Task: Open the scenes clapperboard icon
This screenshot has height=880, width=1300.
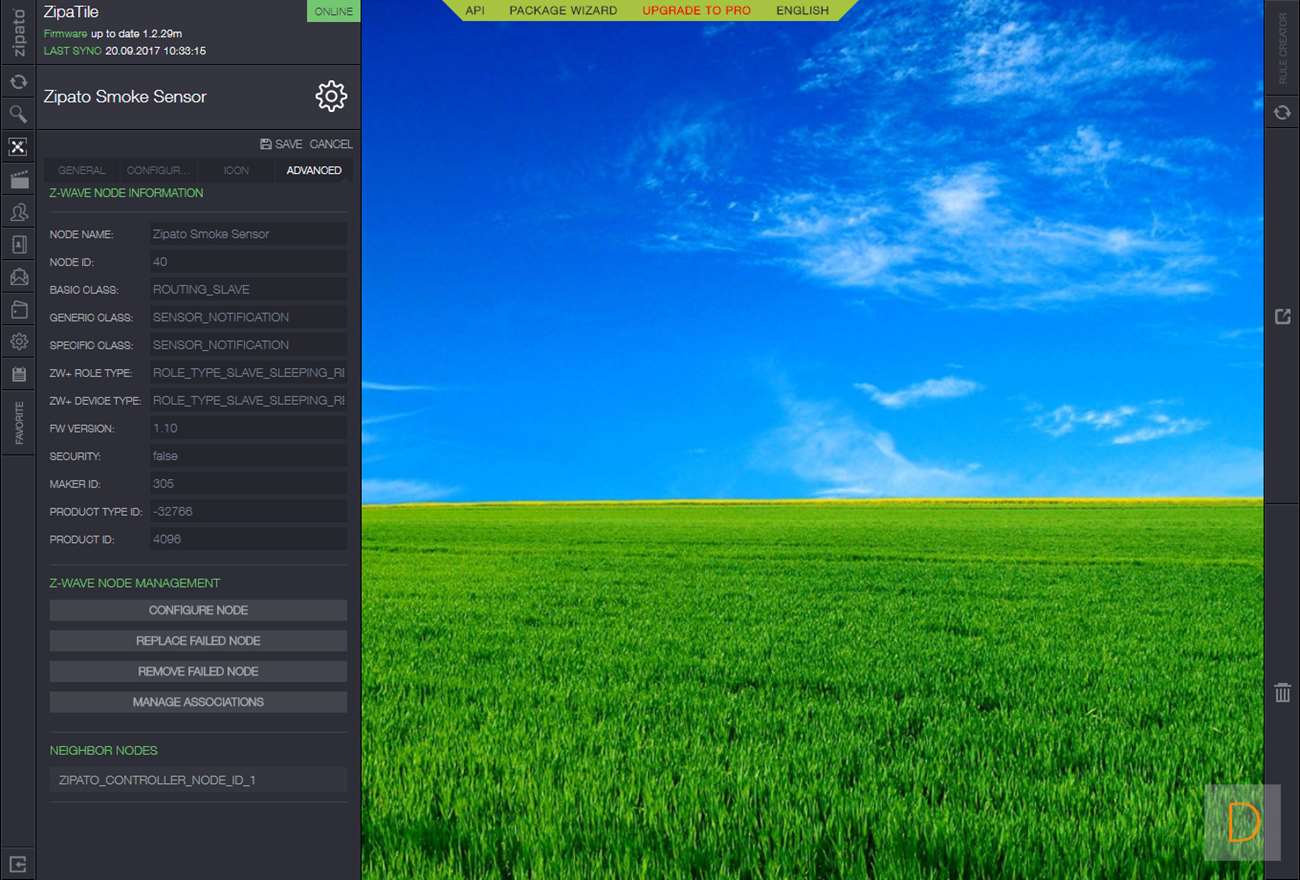Action: 18,180
